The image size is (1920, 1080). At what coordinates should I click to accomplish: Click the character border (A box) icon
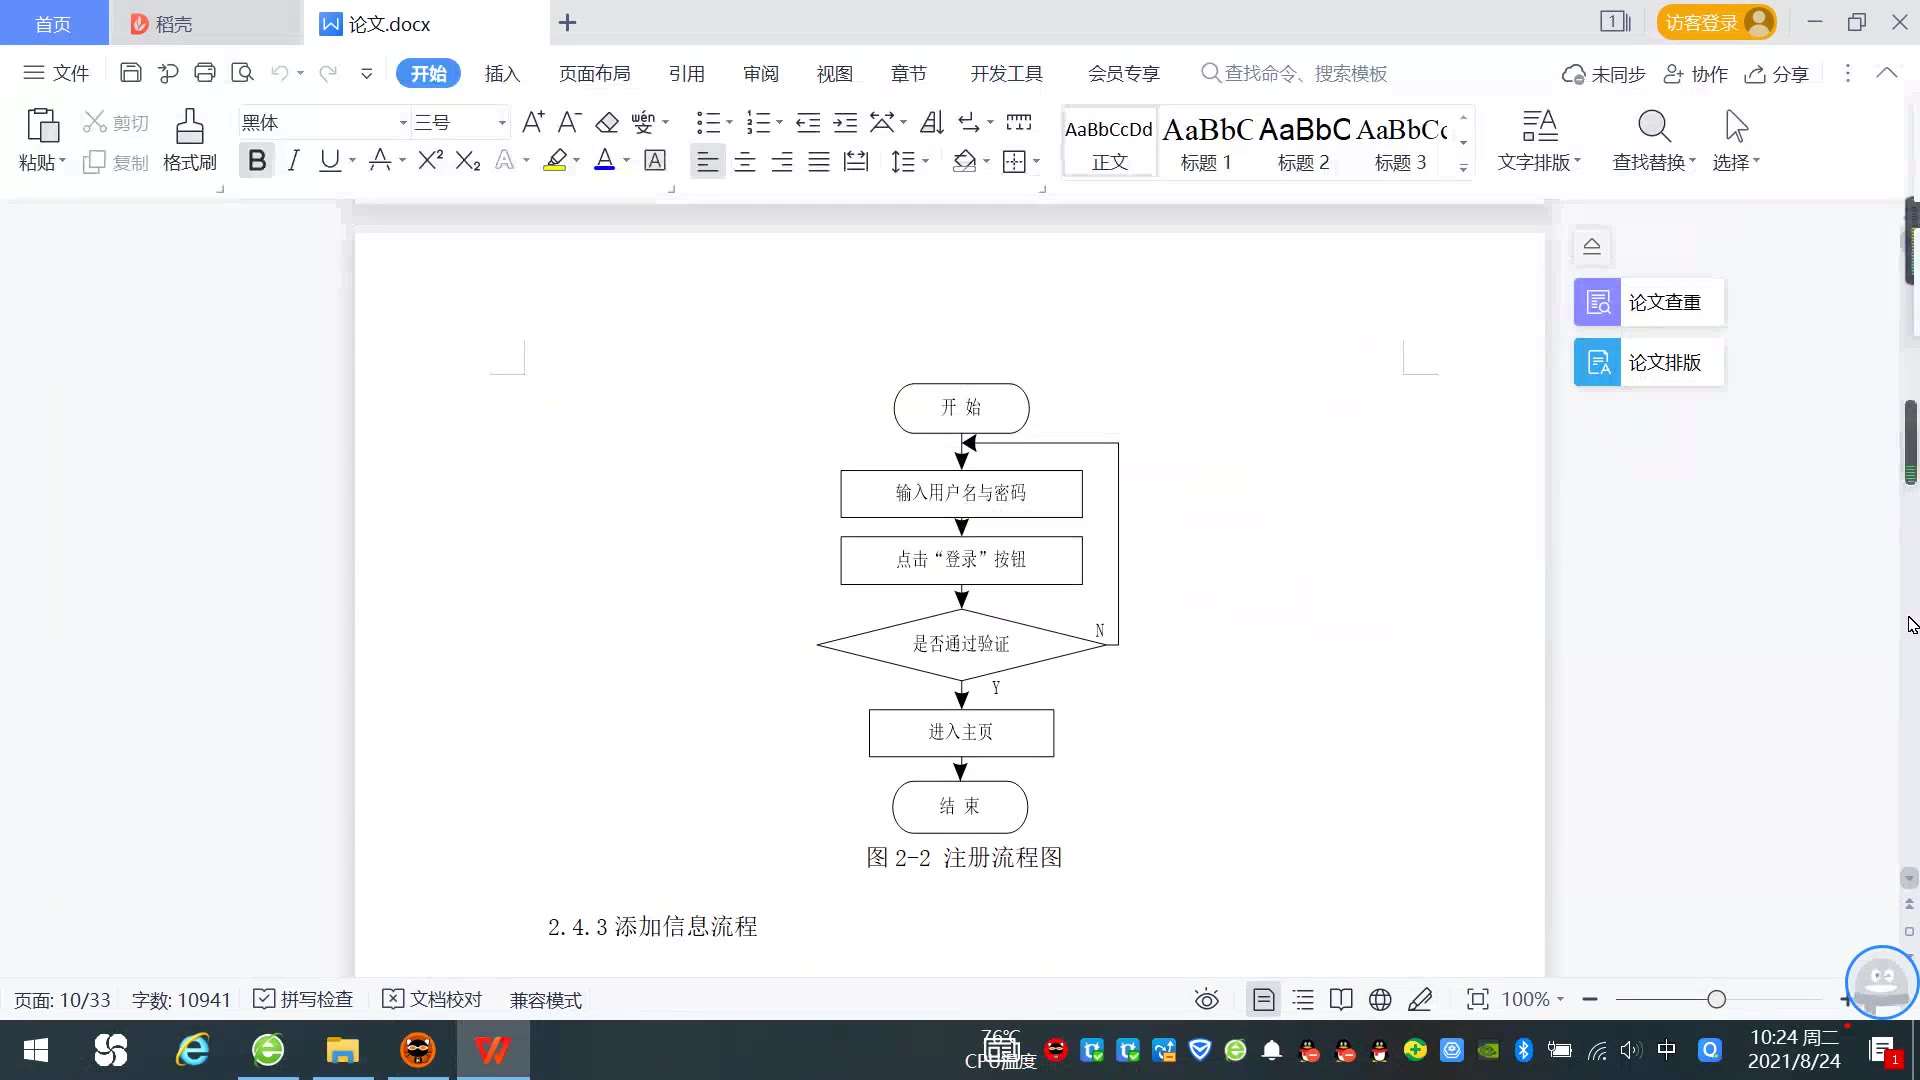point(655,160)
